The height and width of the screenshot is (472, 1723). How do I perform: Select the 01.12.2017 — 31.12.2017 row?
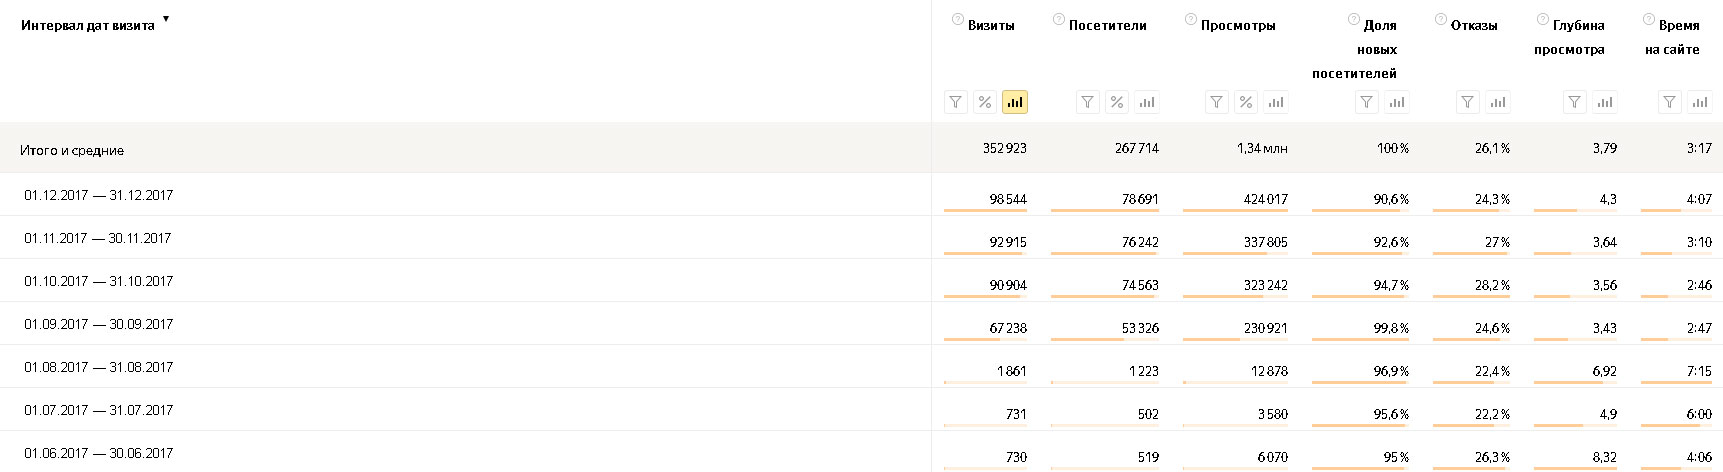(x=99, y=196)
